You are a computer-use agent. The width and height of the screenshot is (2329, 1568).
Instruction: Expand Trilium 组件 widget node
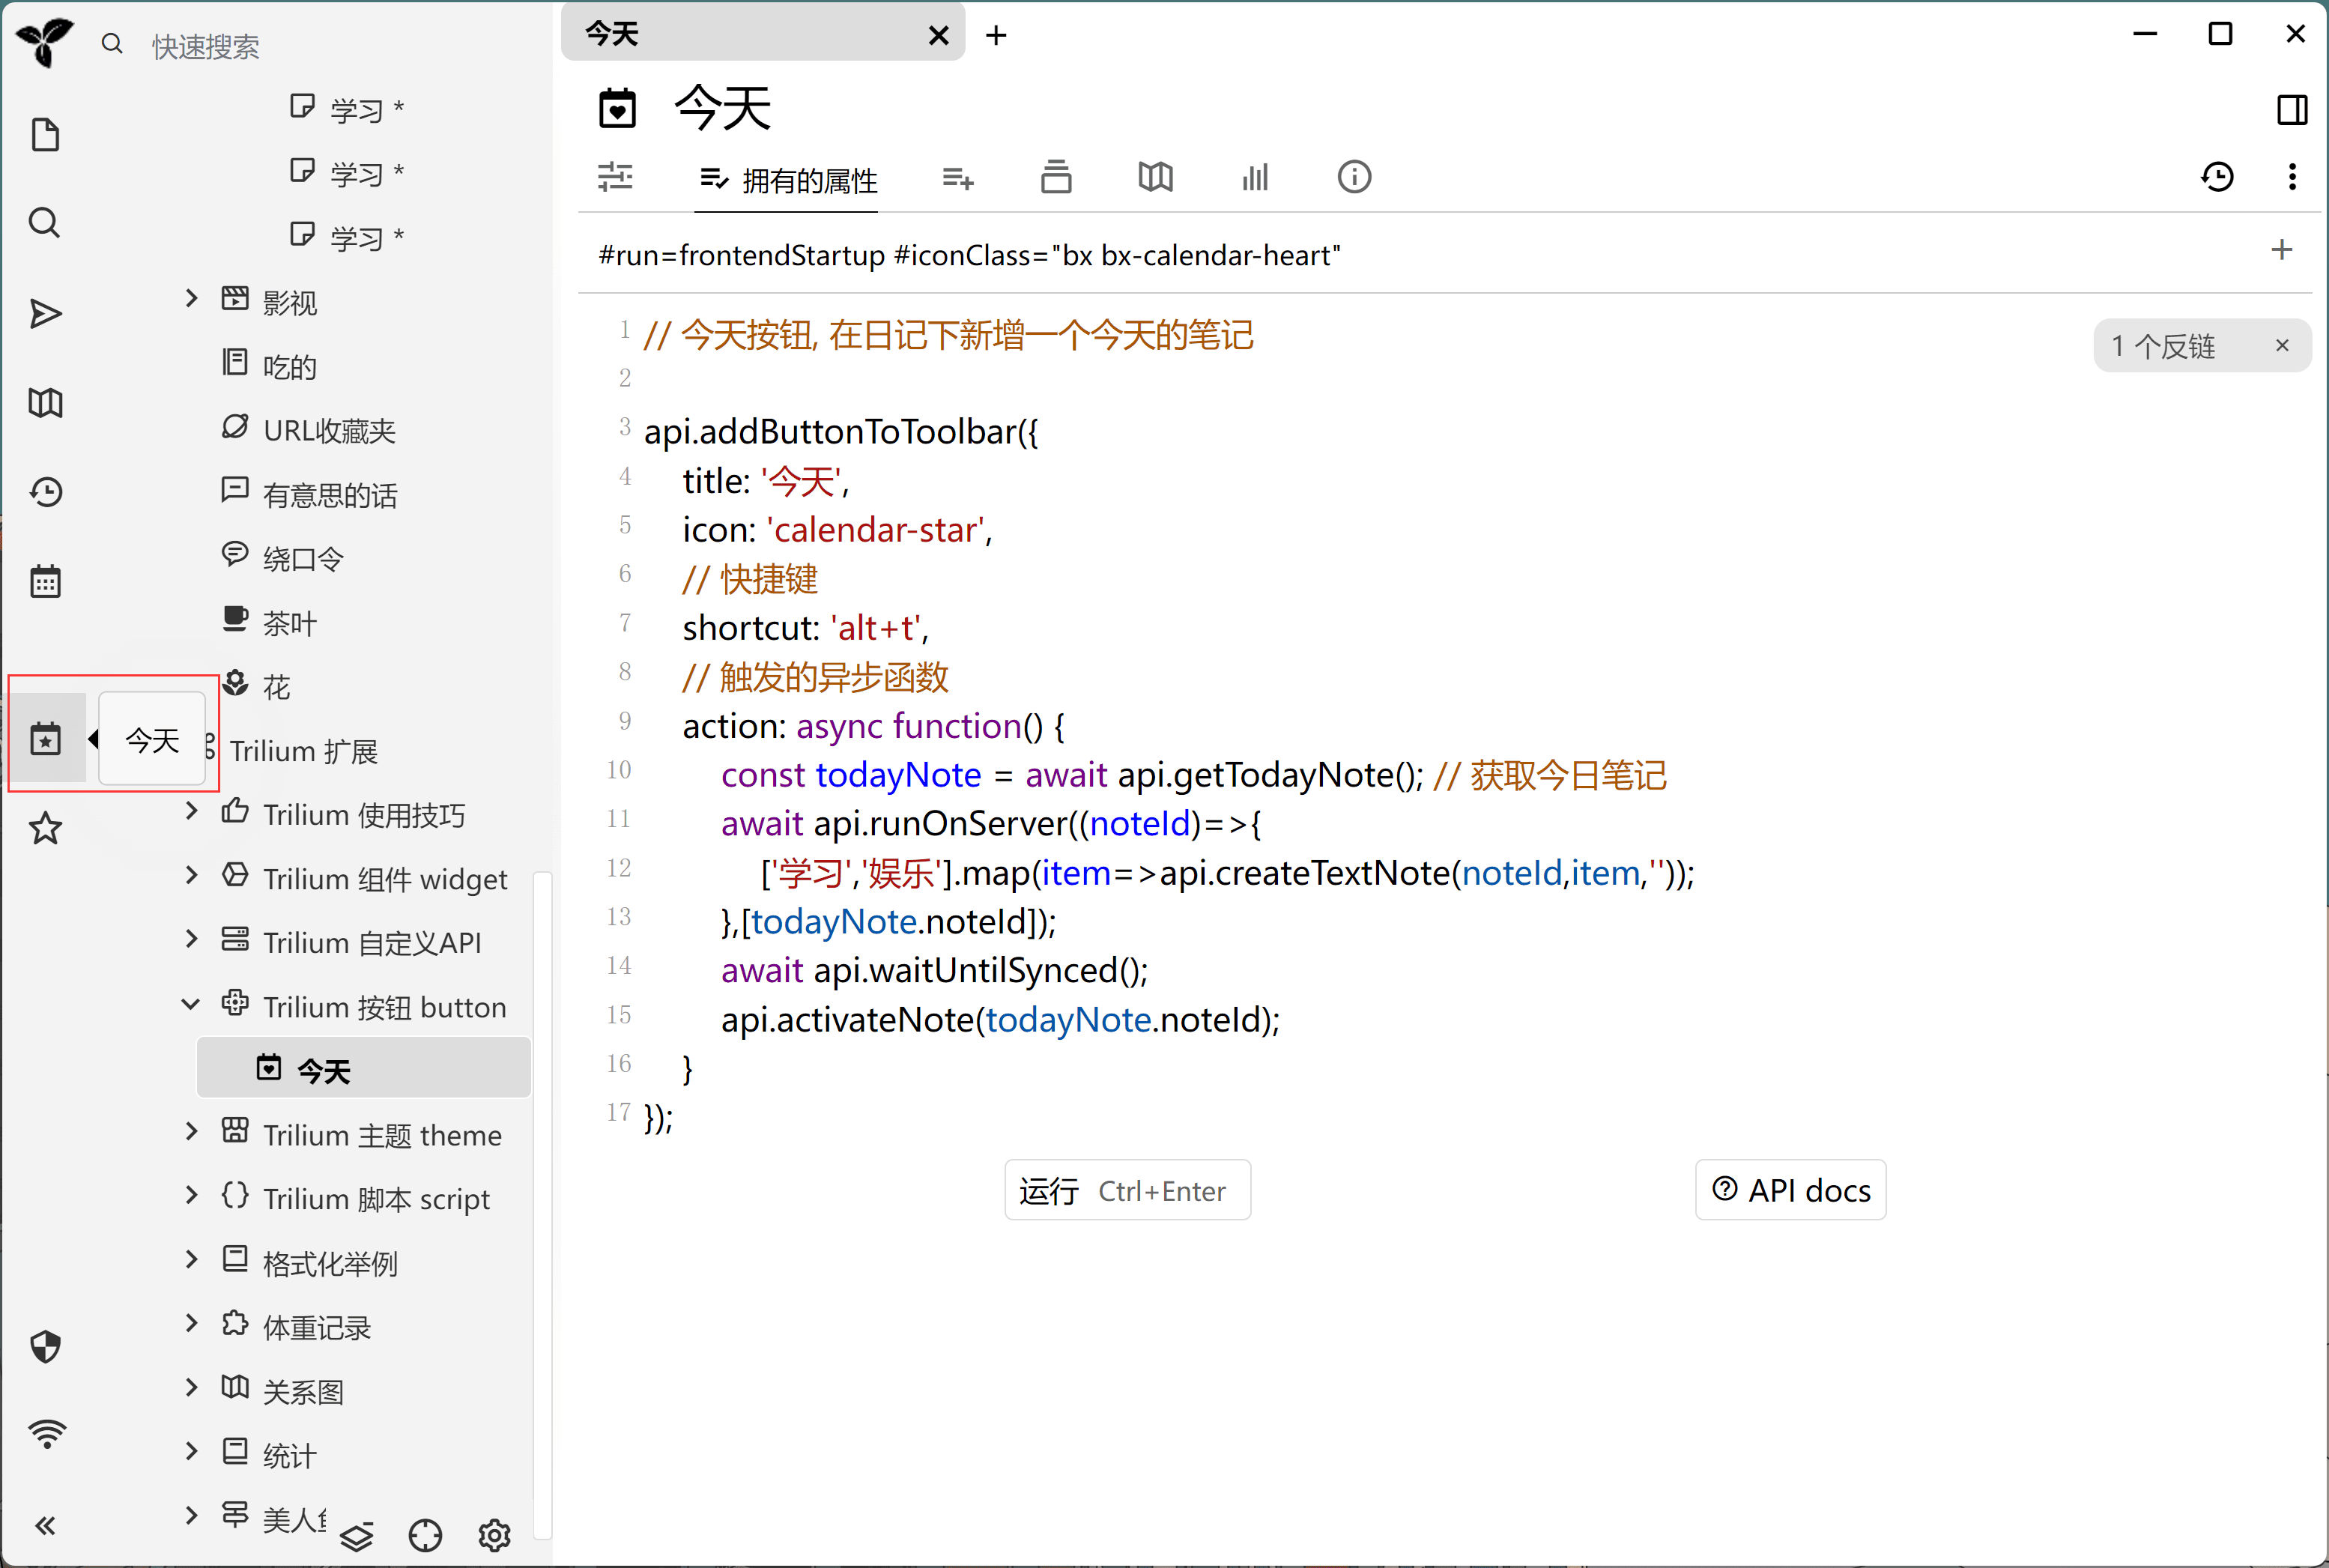pos(191,875)
